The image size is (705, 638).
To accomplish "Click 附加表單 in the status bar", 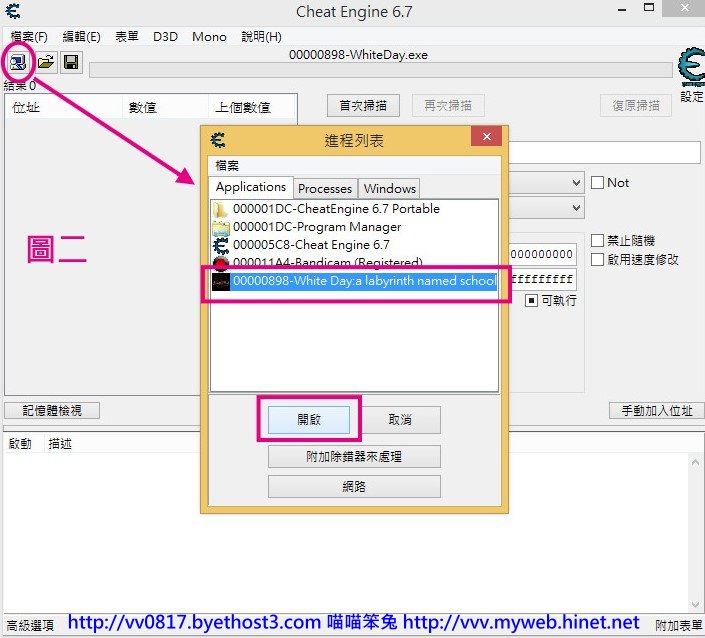I will pyautogui.click(x=679, y=625).
